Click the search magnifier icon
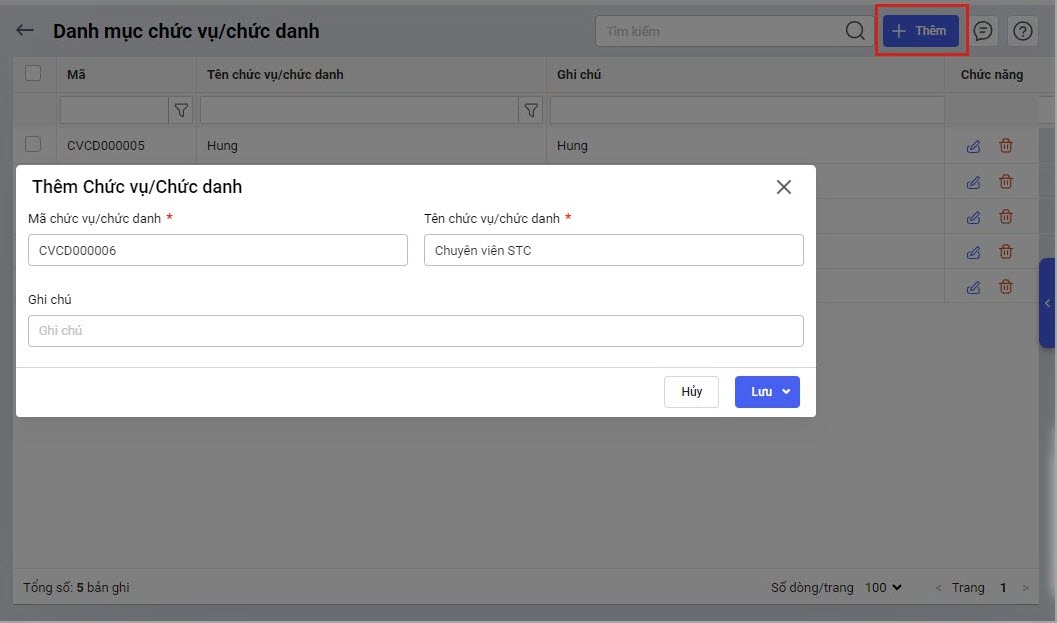1057x623 pixels. click(855, 31)
